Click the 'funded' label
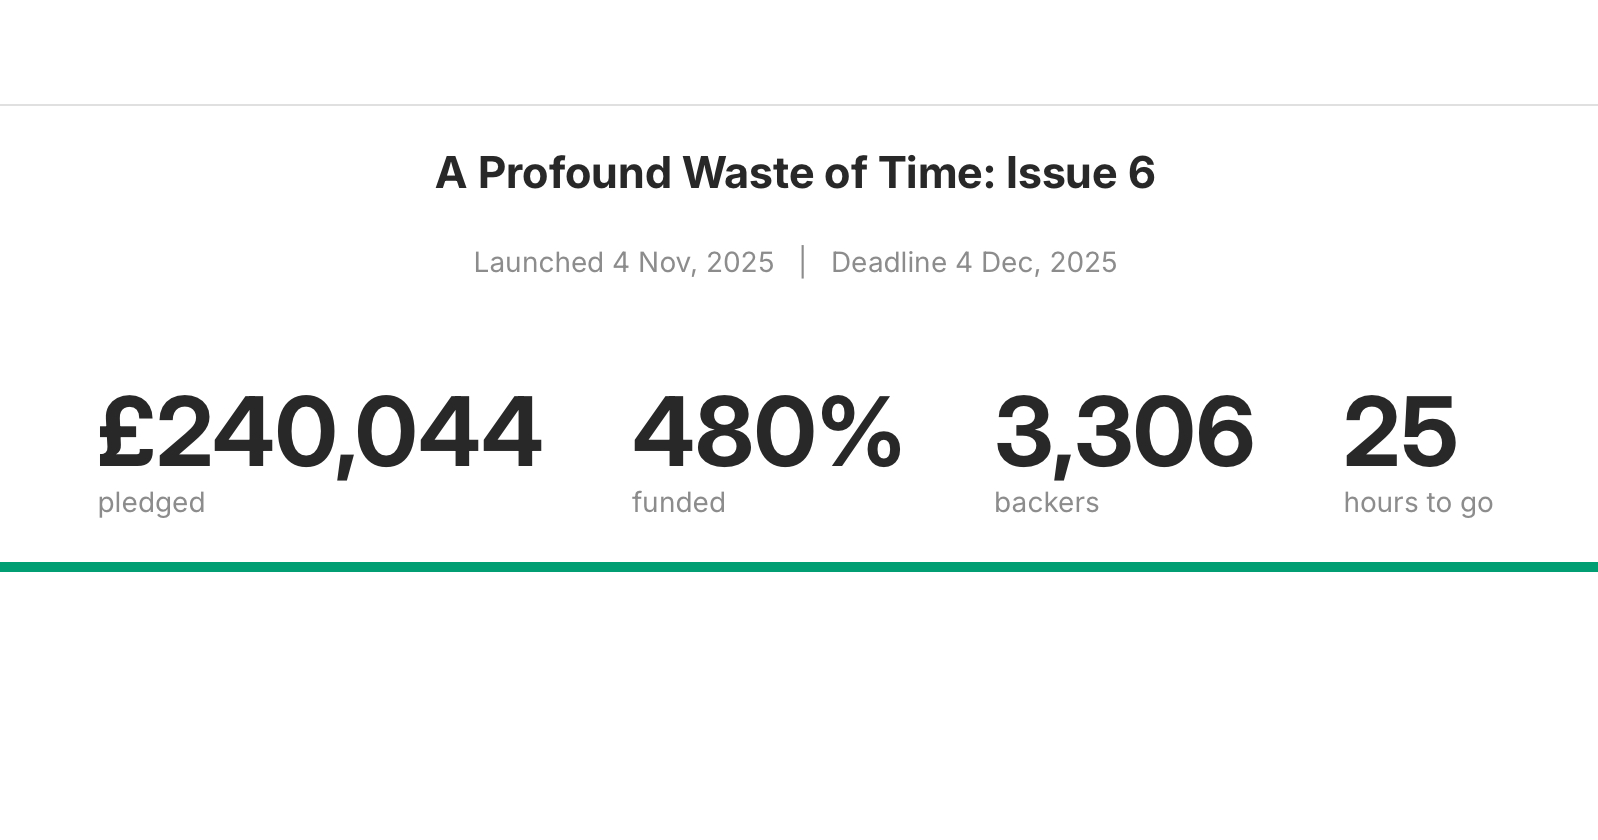The height and width of the screenshot is (840, 1598). tap(678, 502)
